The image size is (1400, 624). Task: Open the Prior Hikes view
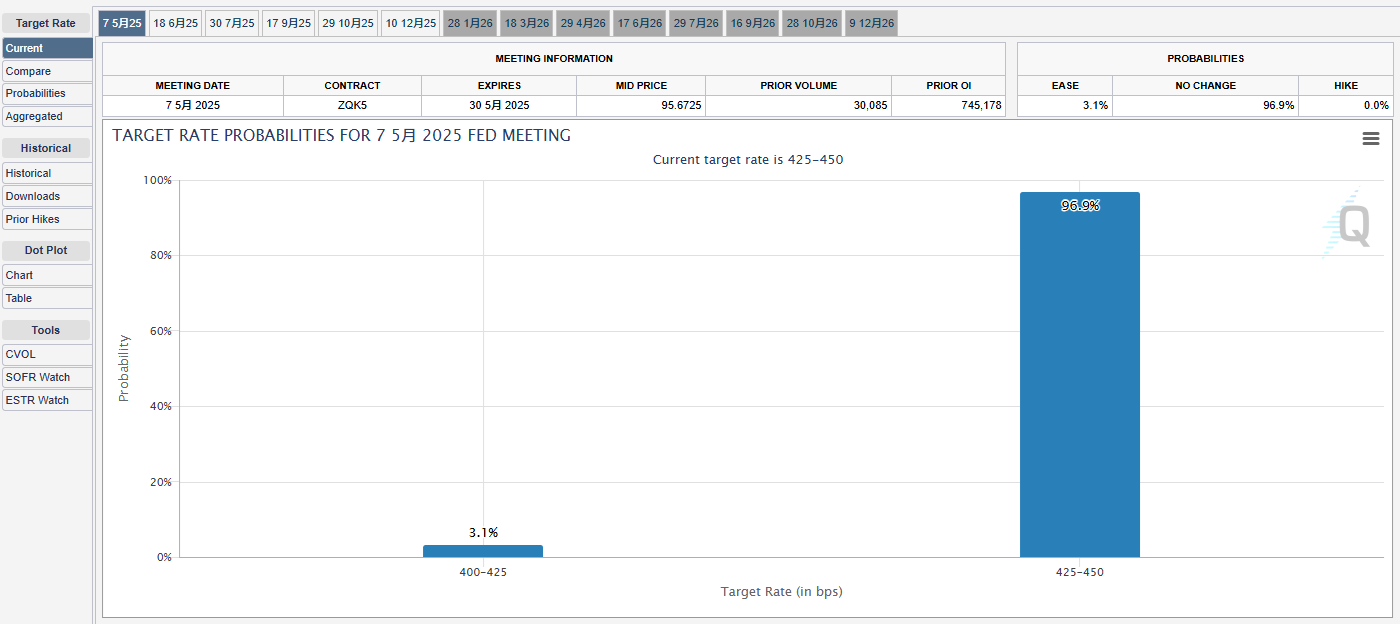point(47,219)
